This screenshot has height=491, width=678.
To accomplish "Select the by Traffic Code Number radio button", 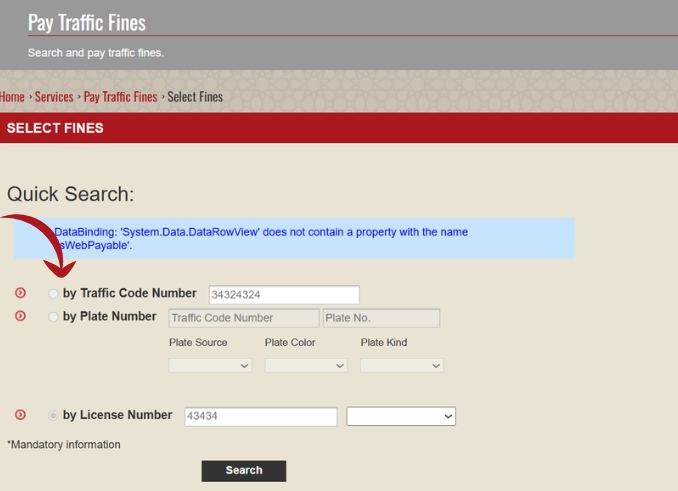I will [x=54, y=294].
